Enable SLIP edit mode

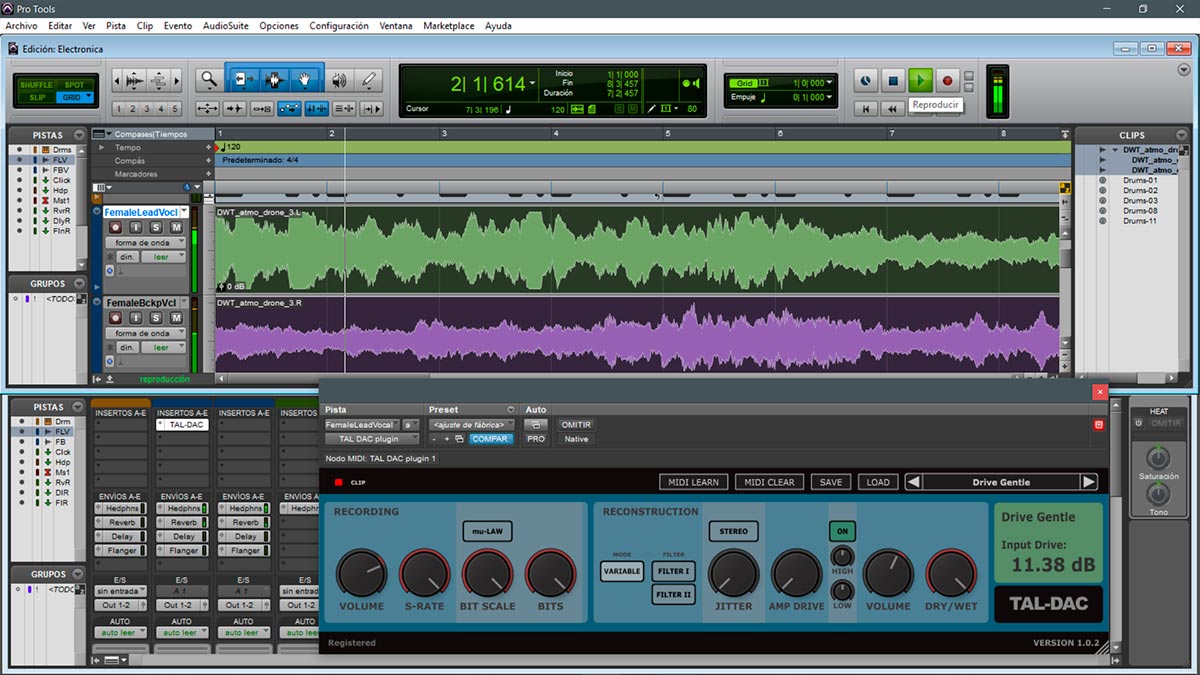tap(36, 97)
